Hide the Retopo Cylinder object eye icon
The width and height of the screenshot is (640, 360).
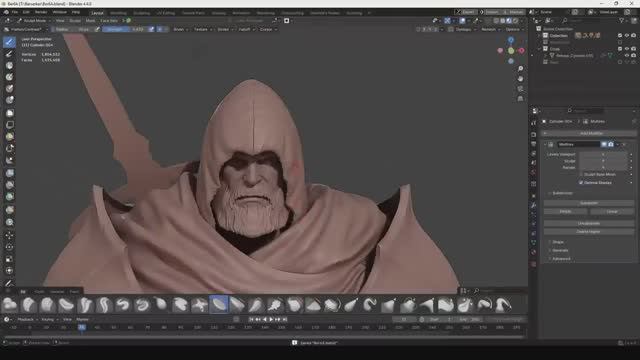point(627,56)
